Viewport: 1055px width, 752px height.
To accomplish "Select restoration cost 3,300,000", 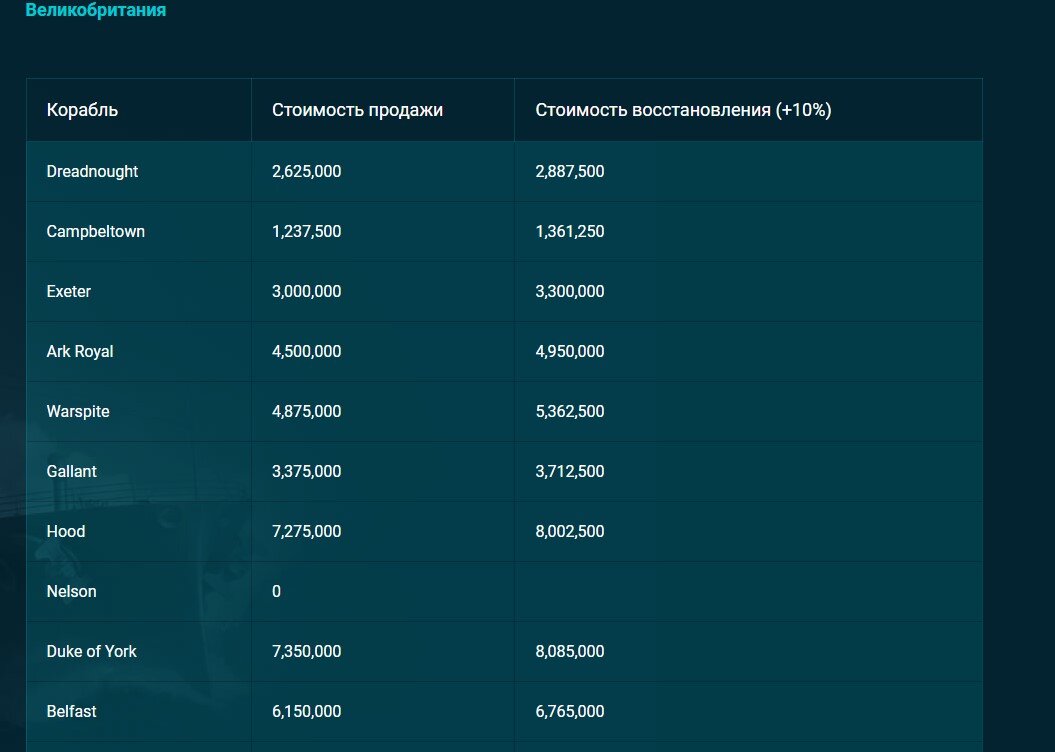I will pyautogui.click(x=570, y=291).
